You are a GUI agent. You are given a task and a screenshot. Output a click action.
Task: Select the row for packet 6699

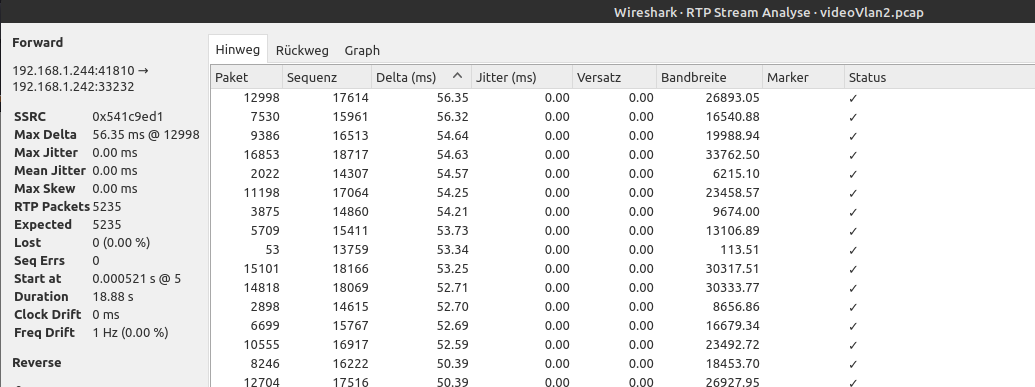622,326
